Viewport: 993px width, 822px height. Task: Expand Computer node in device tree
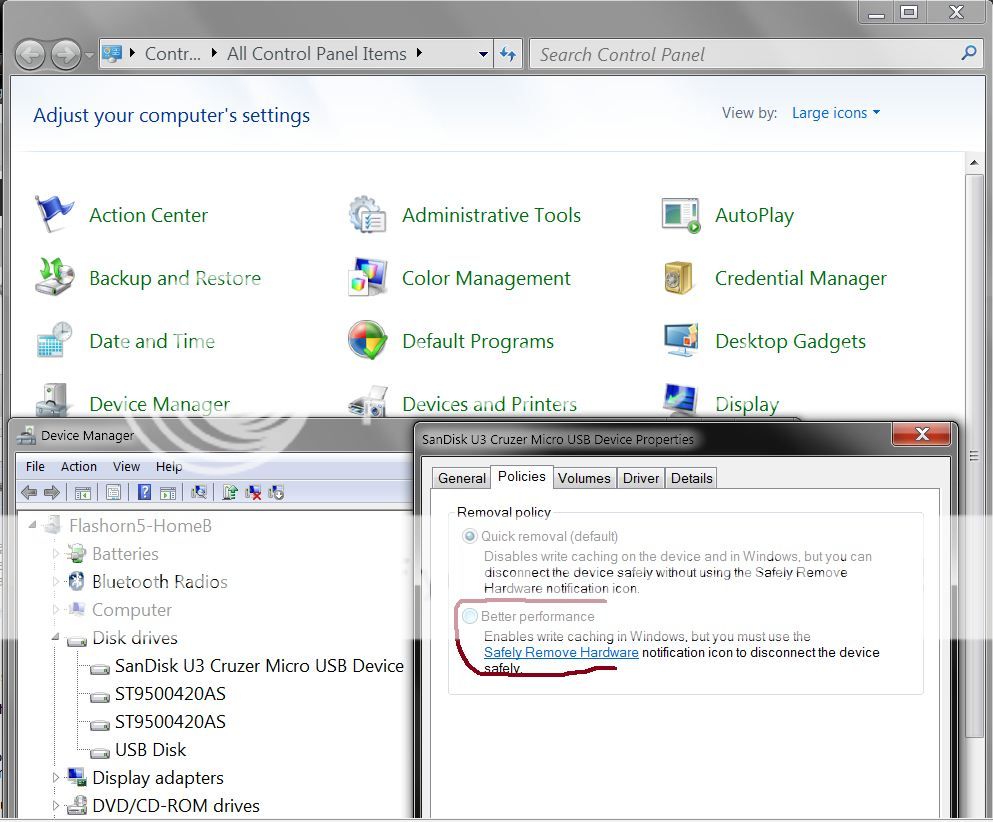tap(56, 610)
